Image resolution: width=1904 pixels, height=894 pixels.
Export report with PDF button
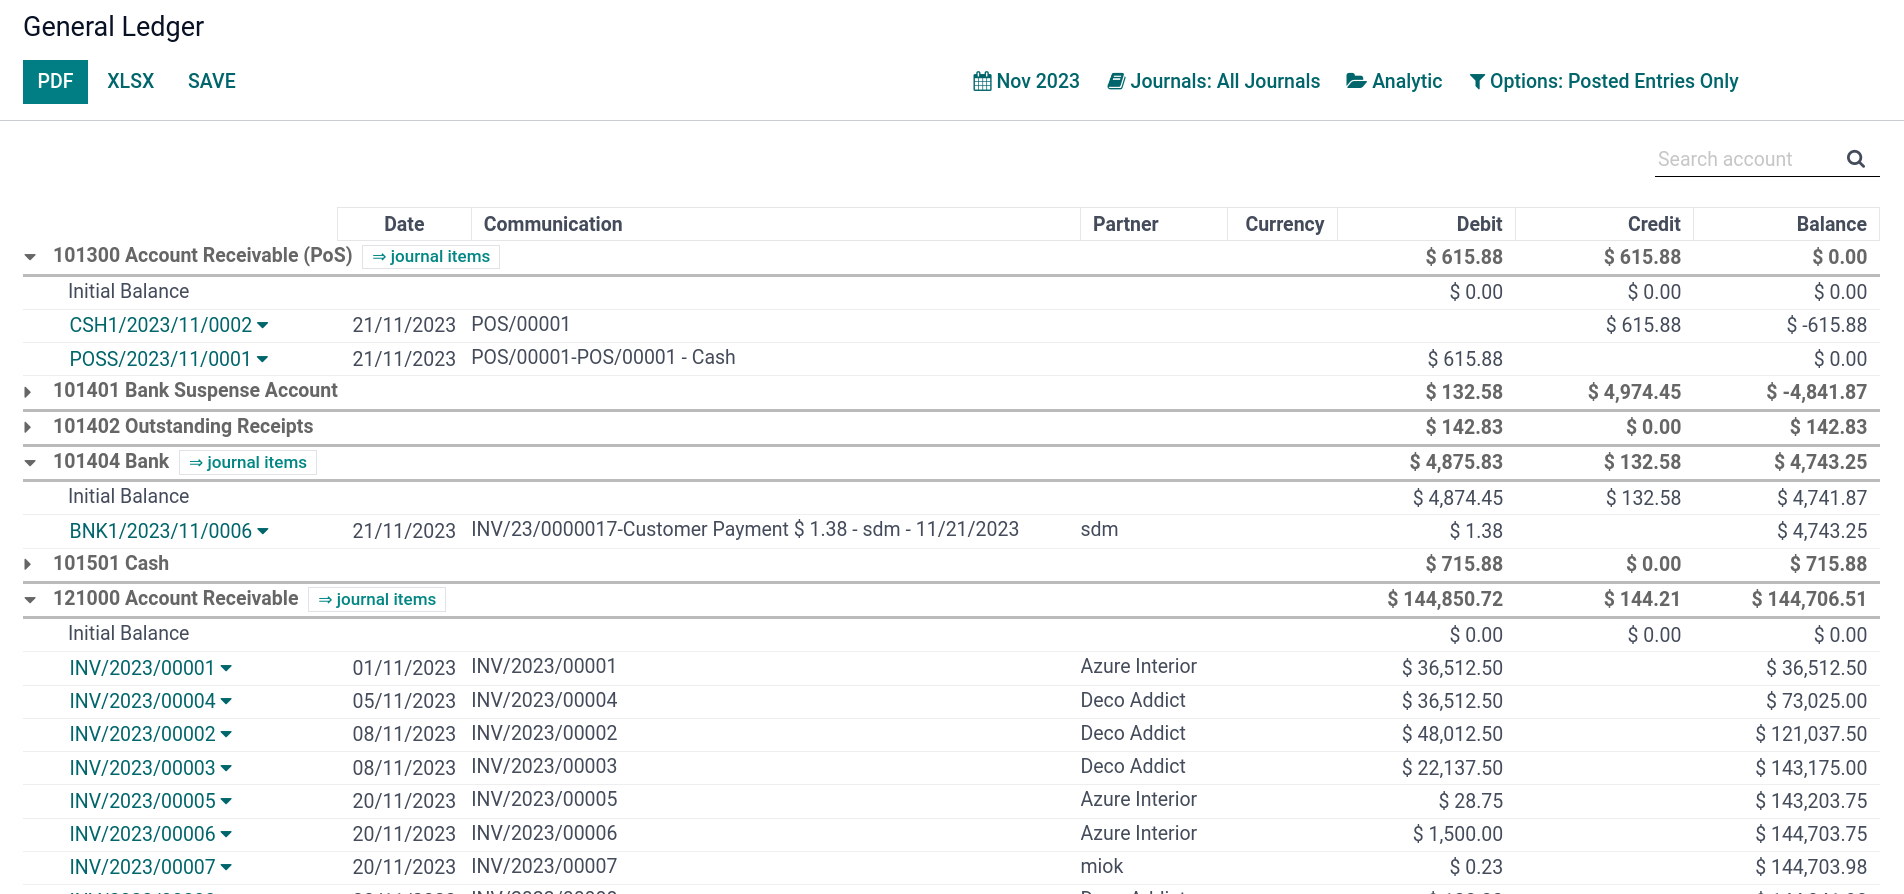tap(55, 82)
